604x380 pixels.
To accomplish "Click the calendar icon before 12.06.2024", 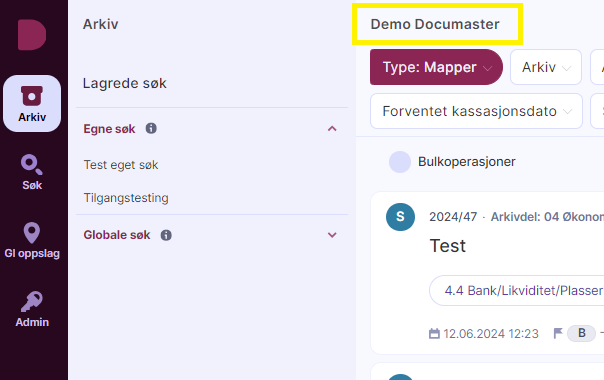I will tap(434, 333).
